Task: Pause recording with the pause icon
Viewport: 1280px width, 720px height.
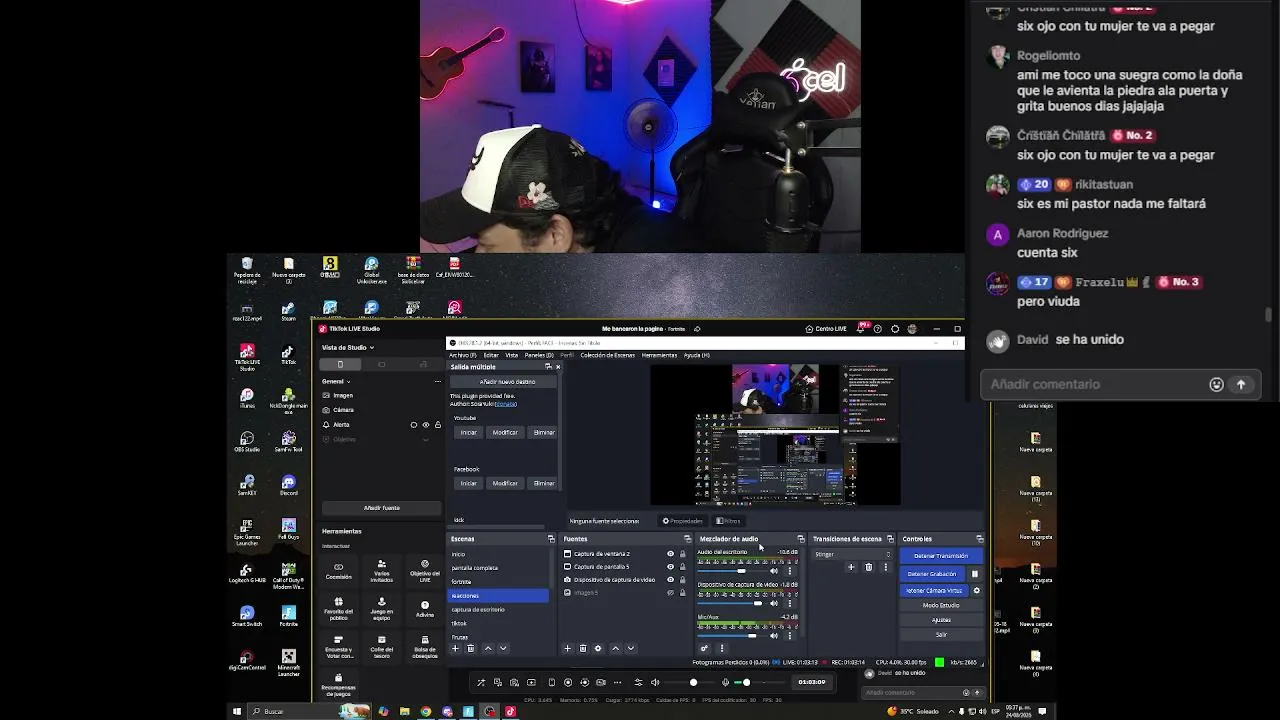Action: pos(975,574)
